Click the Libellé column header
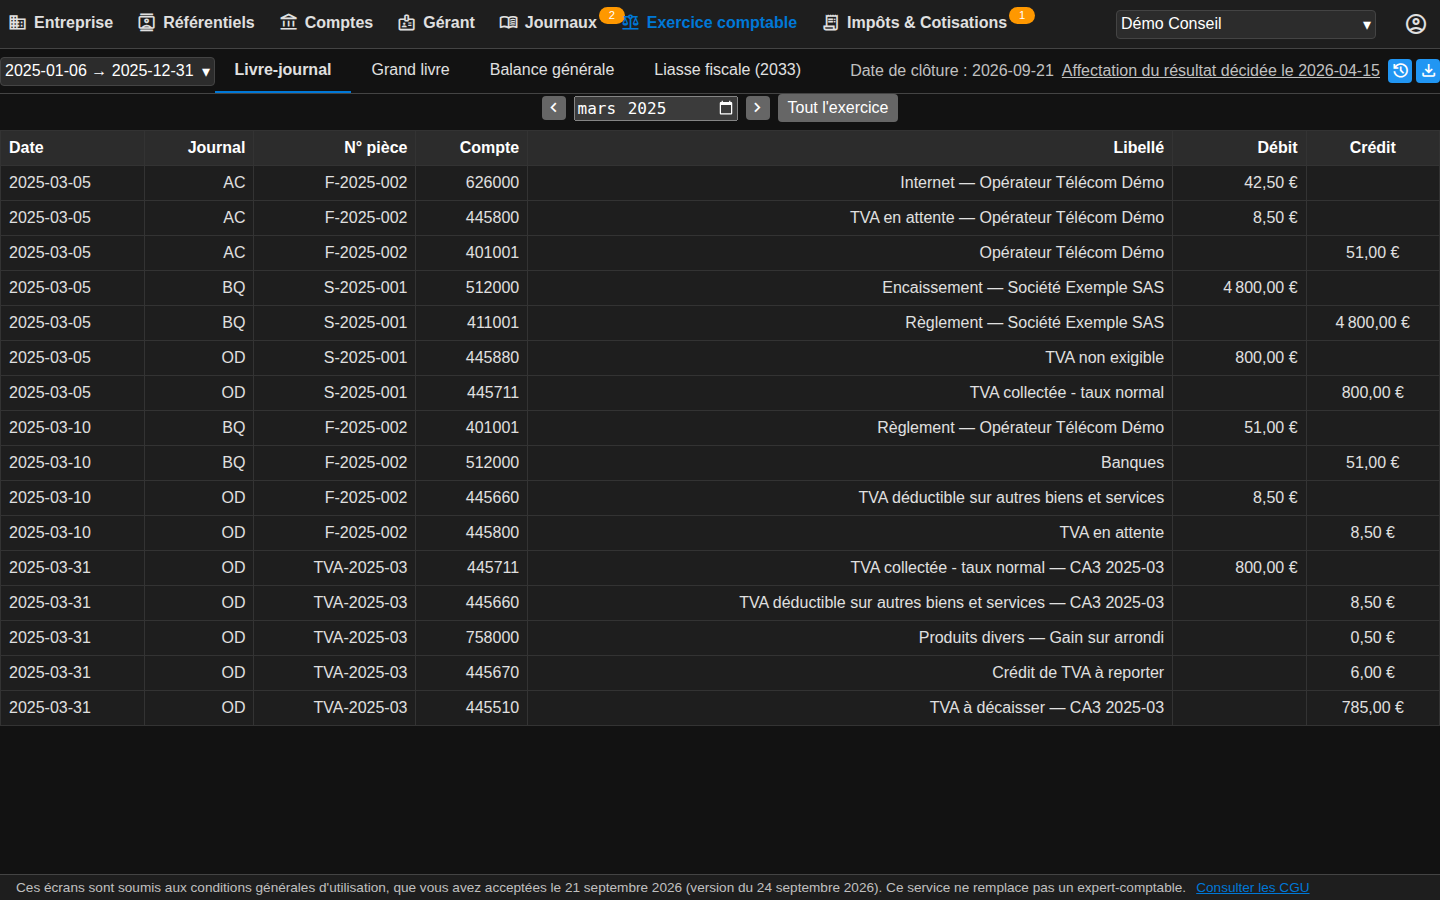 [850, 148]
